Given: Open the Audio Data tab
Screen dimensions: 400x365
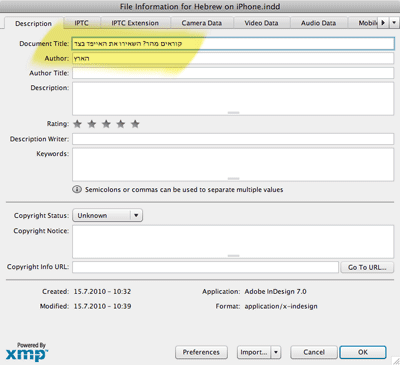Looking at the screenshot, I should tap(318, 23).
